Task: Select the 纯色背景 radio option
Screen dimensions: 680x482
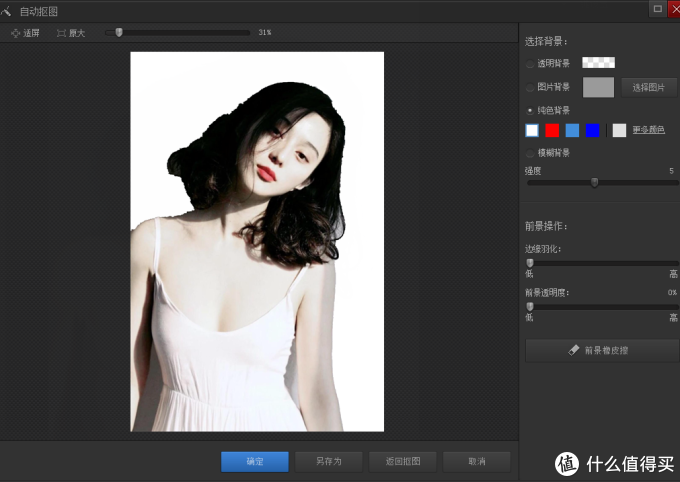Action: pos(530,109)
